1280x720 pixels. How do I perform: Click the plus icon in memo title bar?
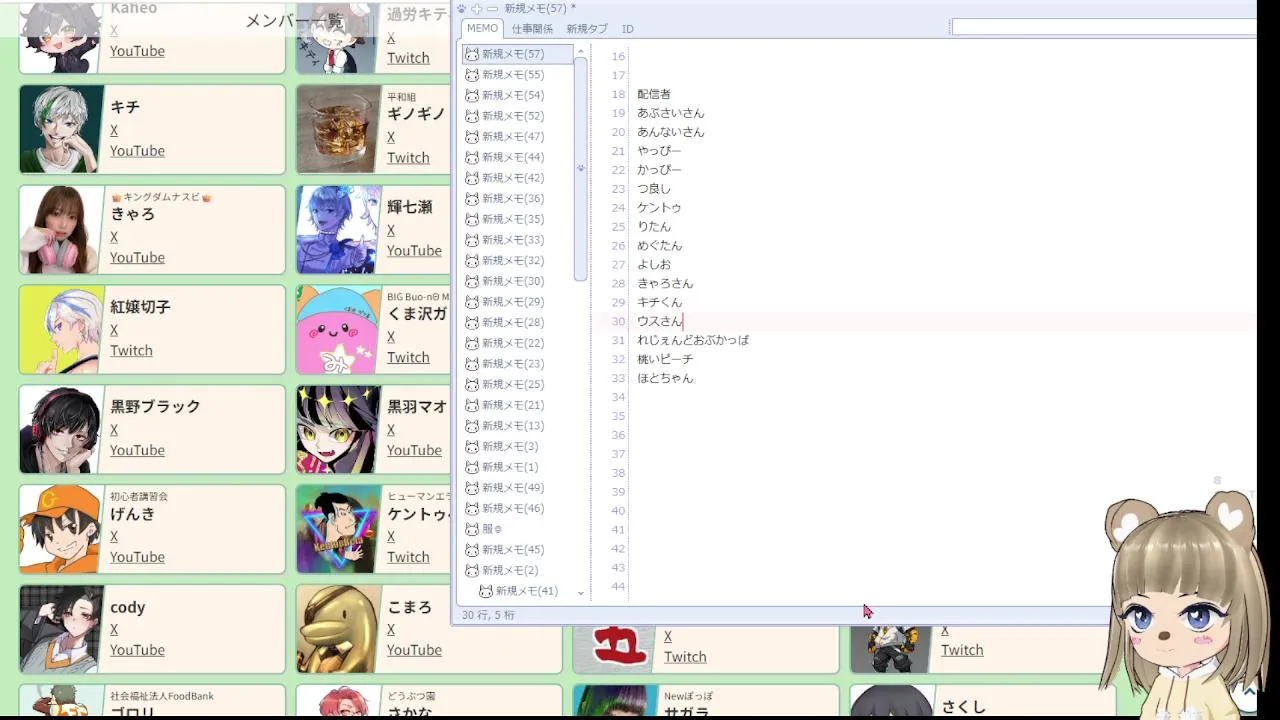(x=476, y=8)
